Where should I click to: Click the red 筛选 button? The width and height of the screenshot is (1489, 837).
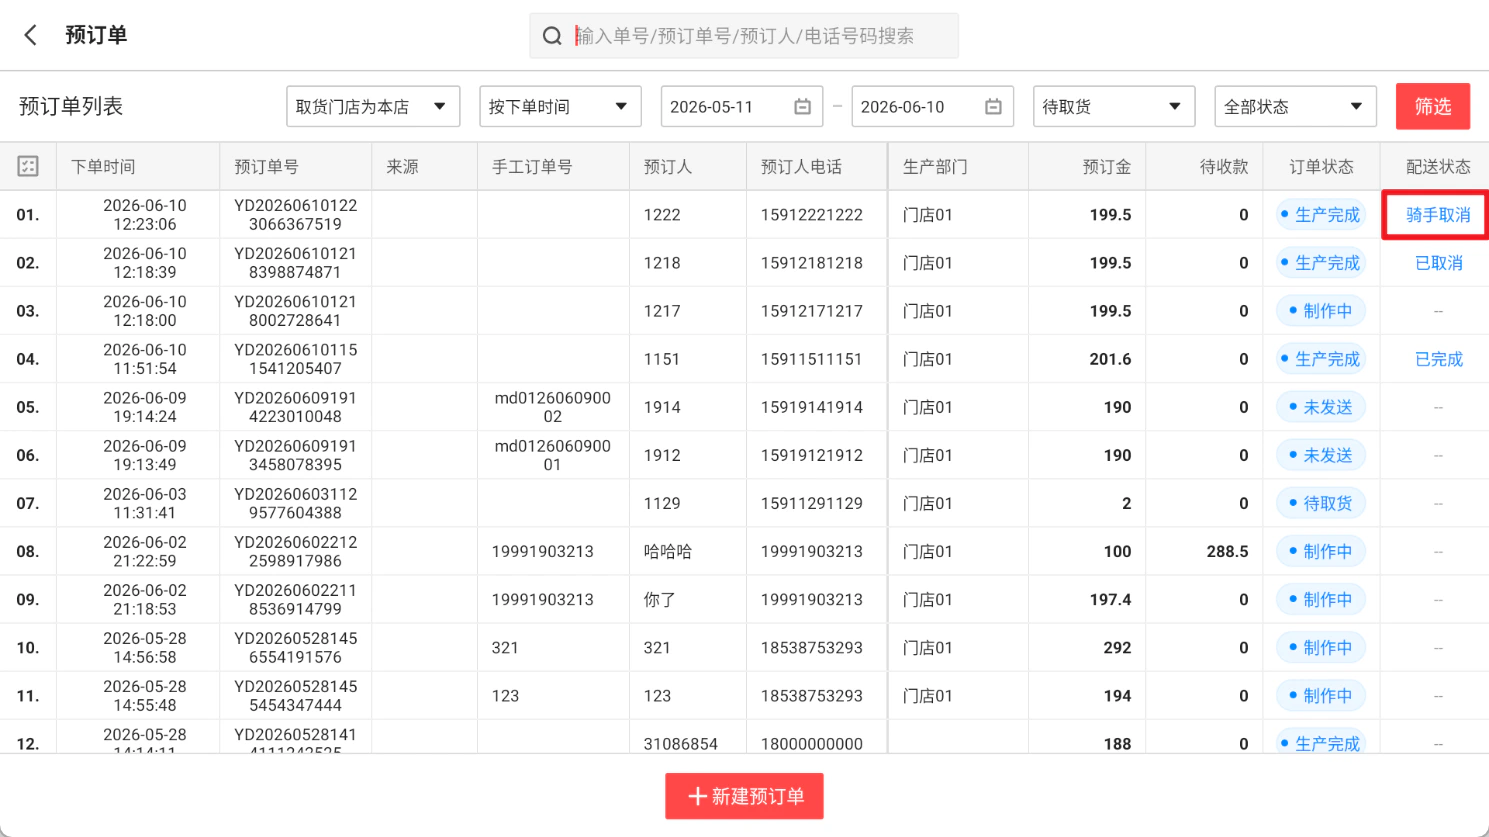click(x=1433, y=106)
